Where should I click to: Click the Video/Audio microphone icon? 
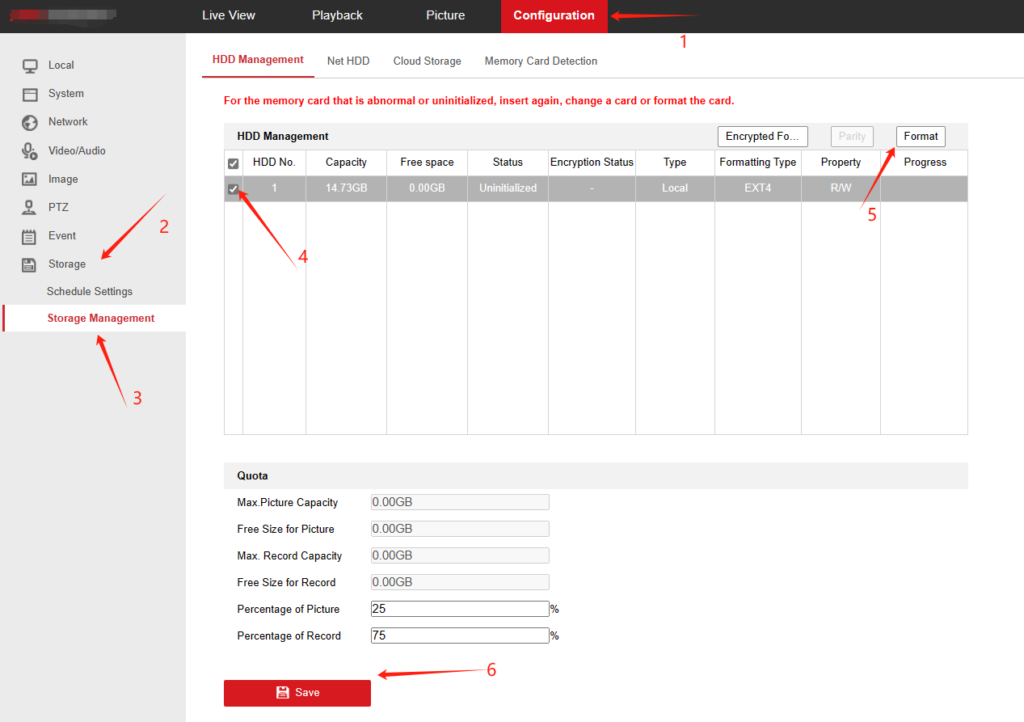(x=30, y=151)
